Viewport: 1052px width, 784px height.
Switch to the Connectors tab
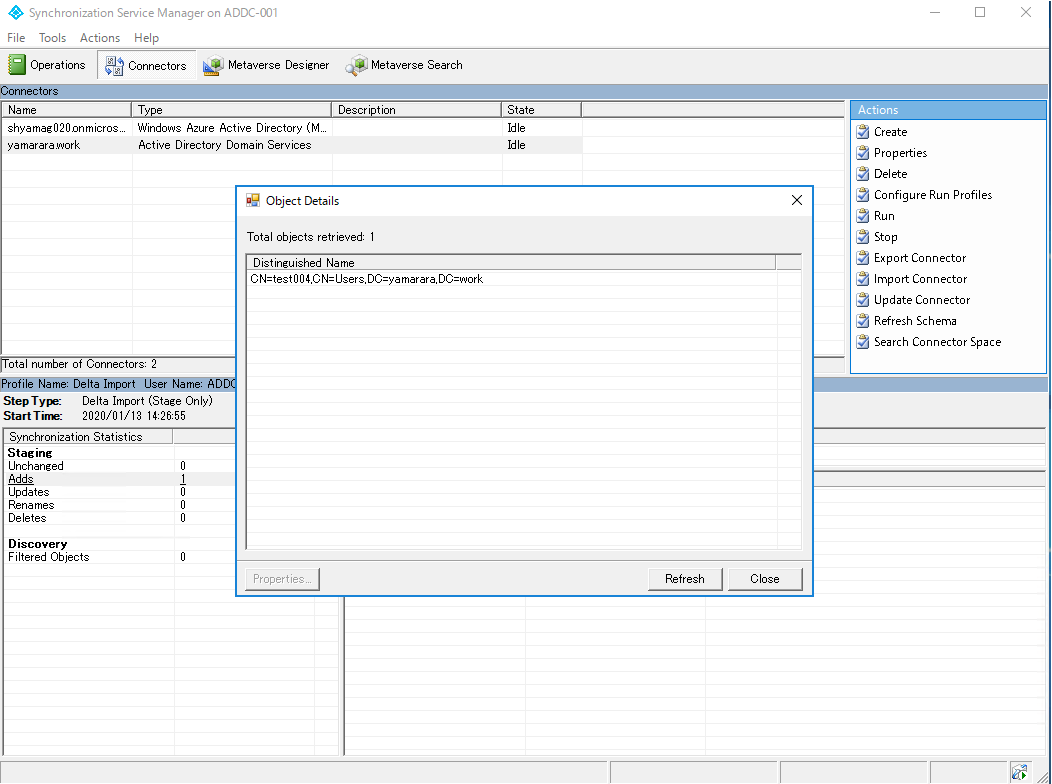pyautogui.click(x=146, y=64)
